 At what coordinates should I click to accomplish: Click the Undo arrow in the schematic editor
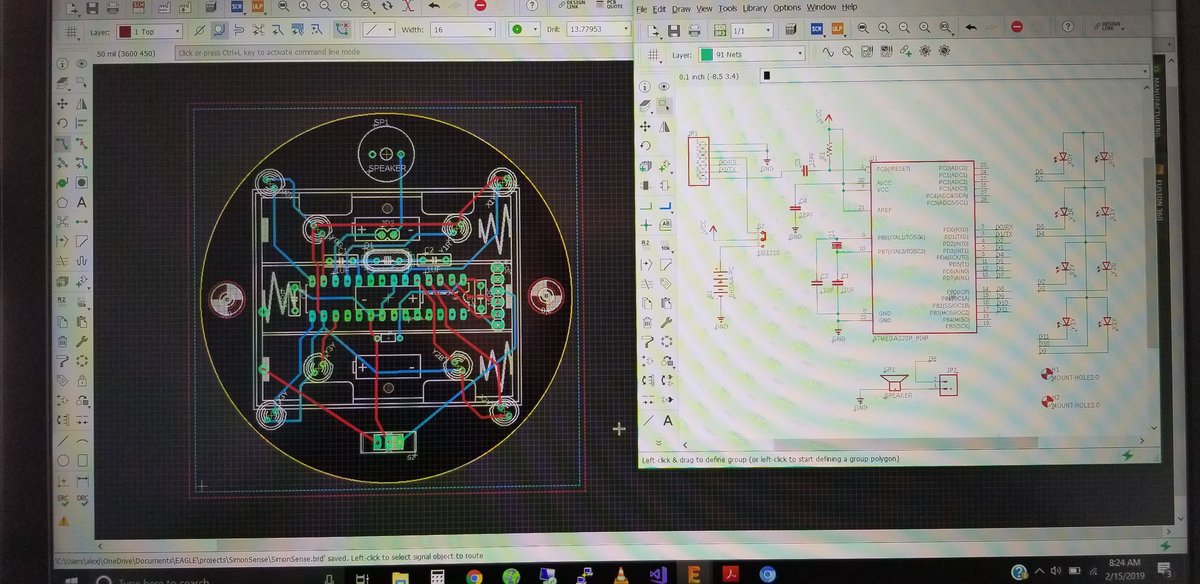969,29
